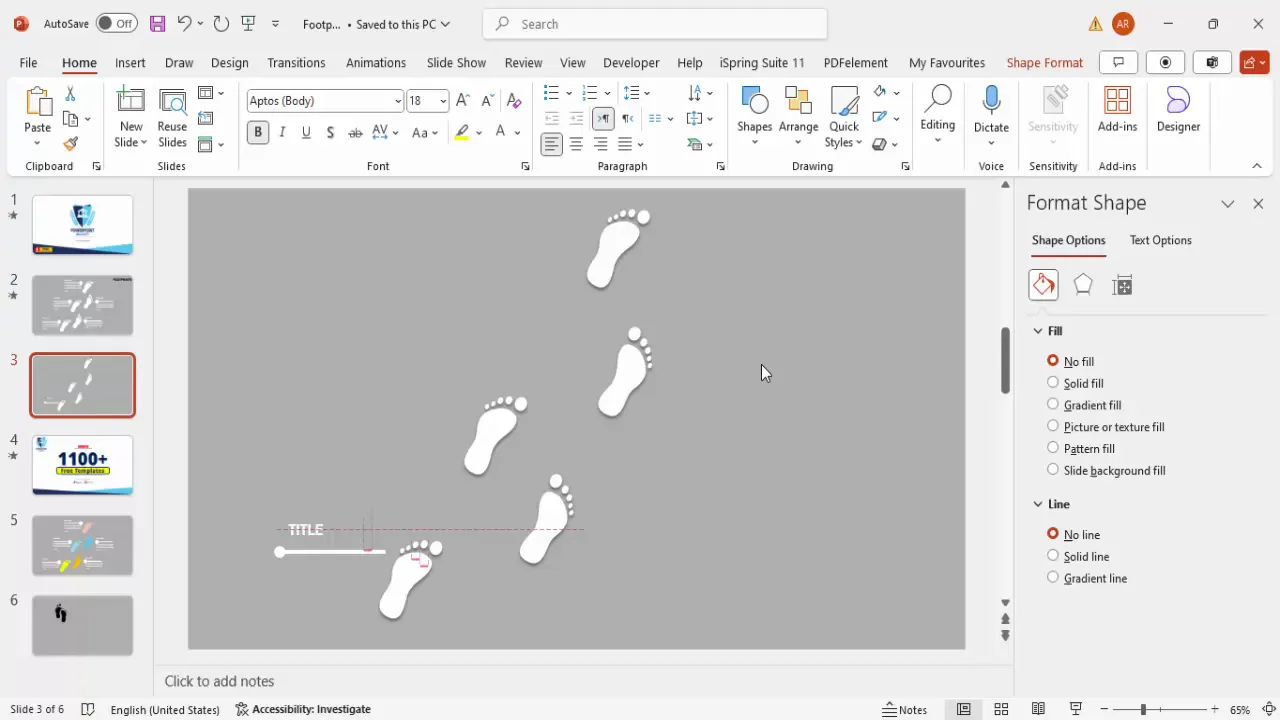Decrease font size with smaller A icon
The width and height of the screenshot is (1280, 720).
488,100
